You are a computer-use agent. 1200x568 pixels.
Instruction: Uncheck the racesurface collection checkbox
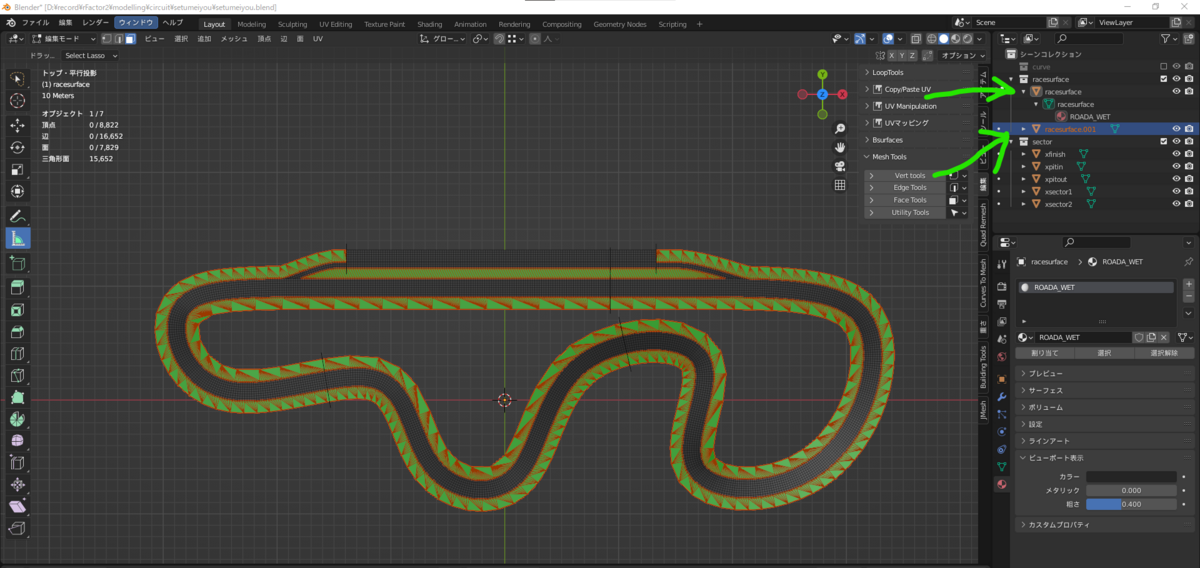[x=1163, y=78]
